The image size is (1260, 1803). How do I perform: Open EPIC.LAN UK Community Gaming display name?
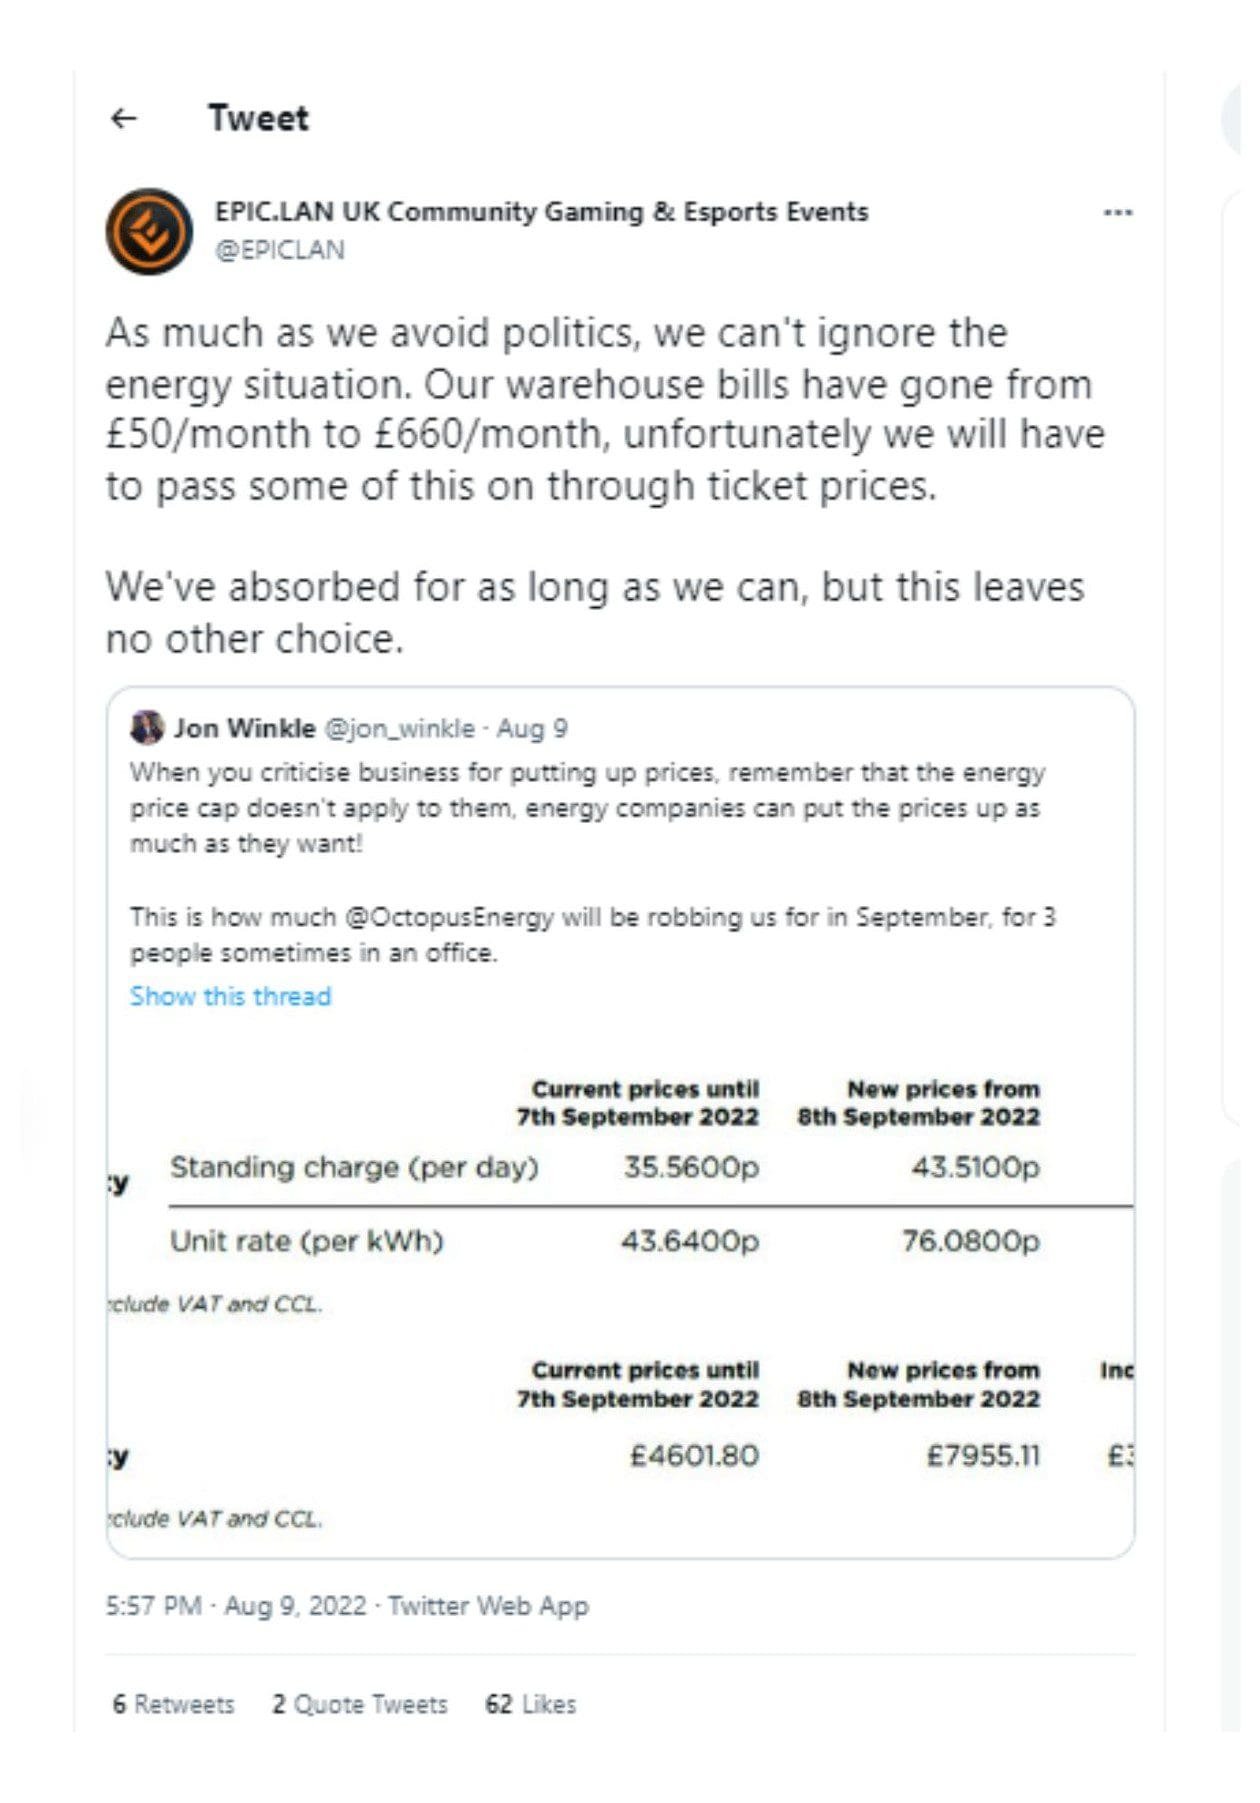pos(541,212)
